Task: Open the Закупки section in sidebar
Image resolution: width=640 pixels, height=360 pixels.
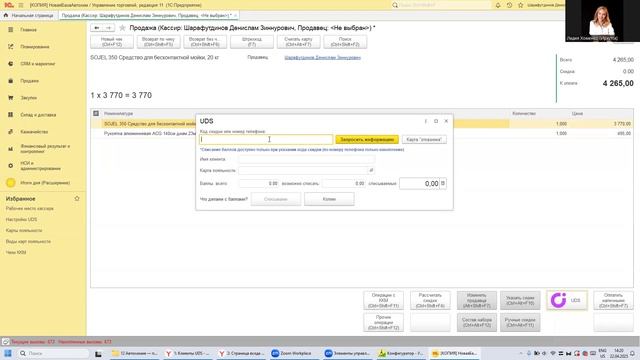Action: pyautogui.click(x=29, y=98)
